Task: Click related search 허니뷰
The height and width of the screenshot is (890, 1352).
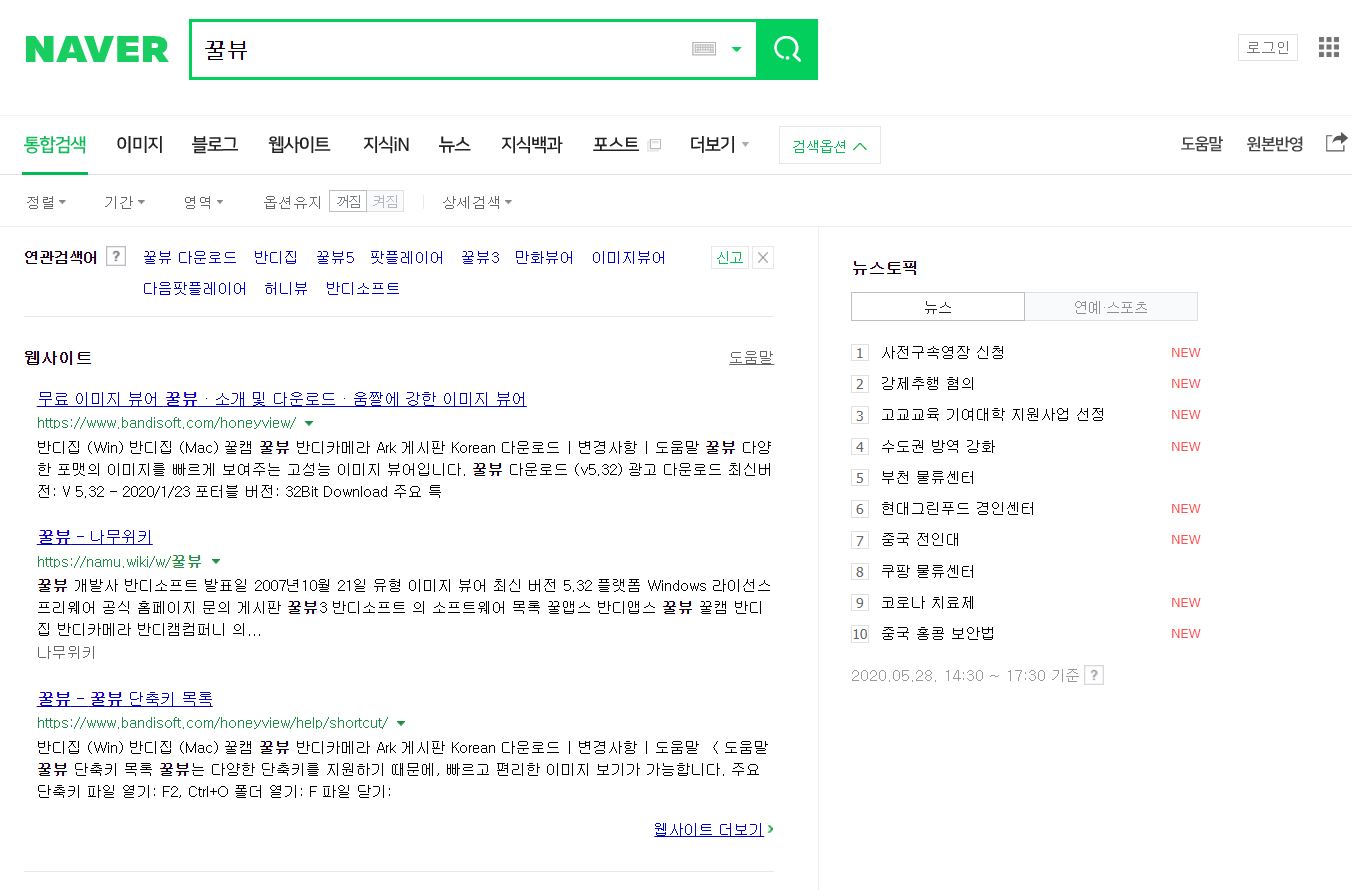Action: click(286, 288)
